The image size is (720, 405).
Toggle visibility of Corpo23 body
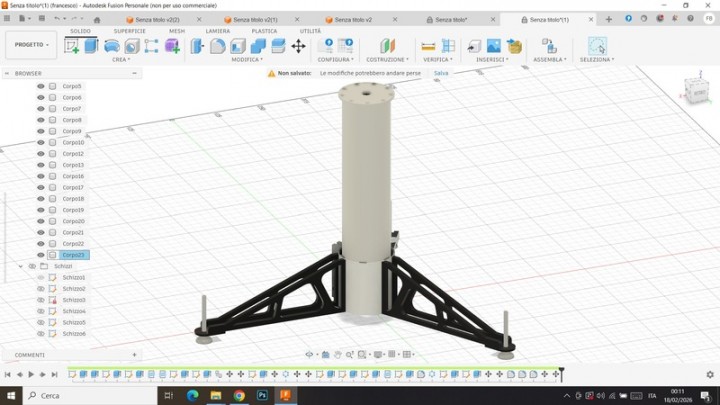(41, 255)
